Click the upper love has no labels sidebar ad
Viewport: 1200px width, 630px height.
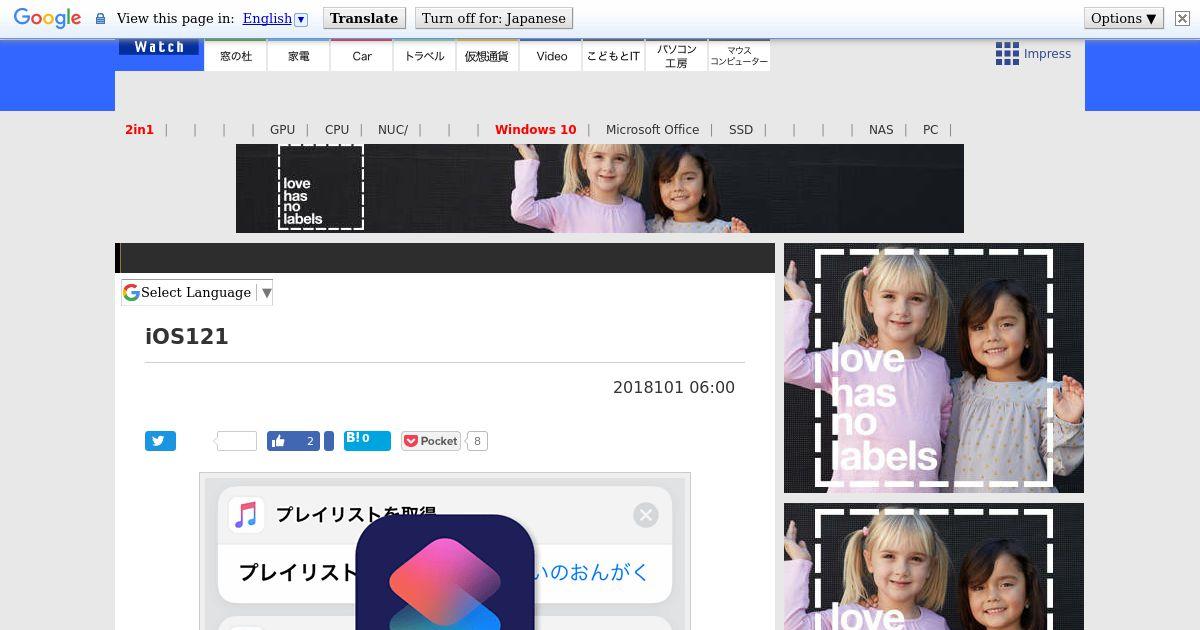tap(934, 368)
